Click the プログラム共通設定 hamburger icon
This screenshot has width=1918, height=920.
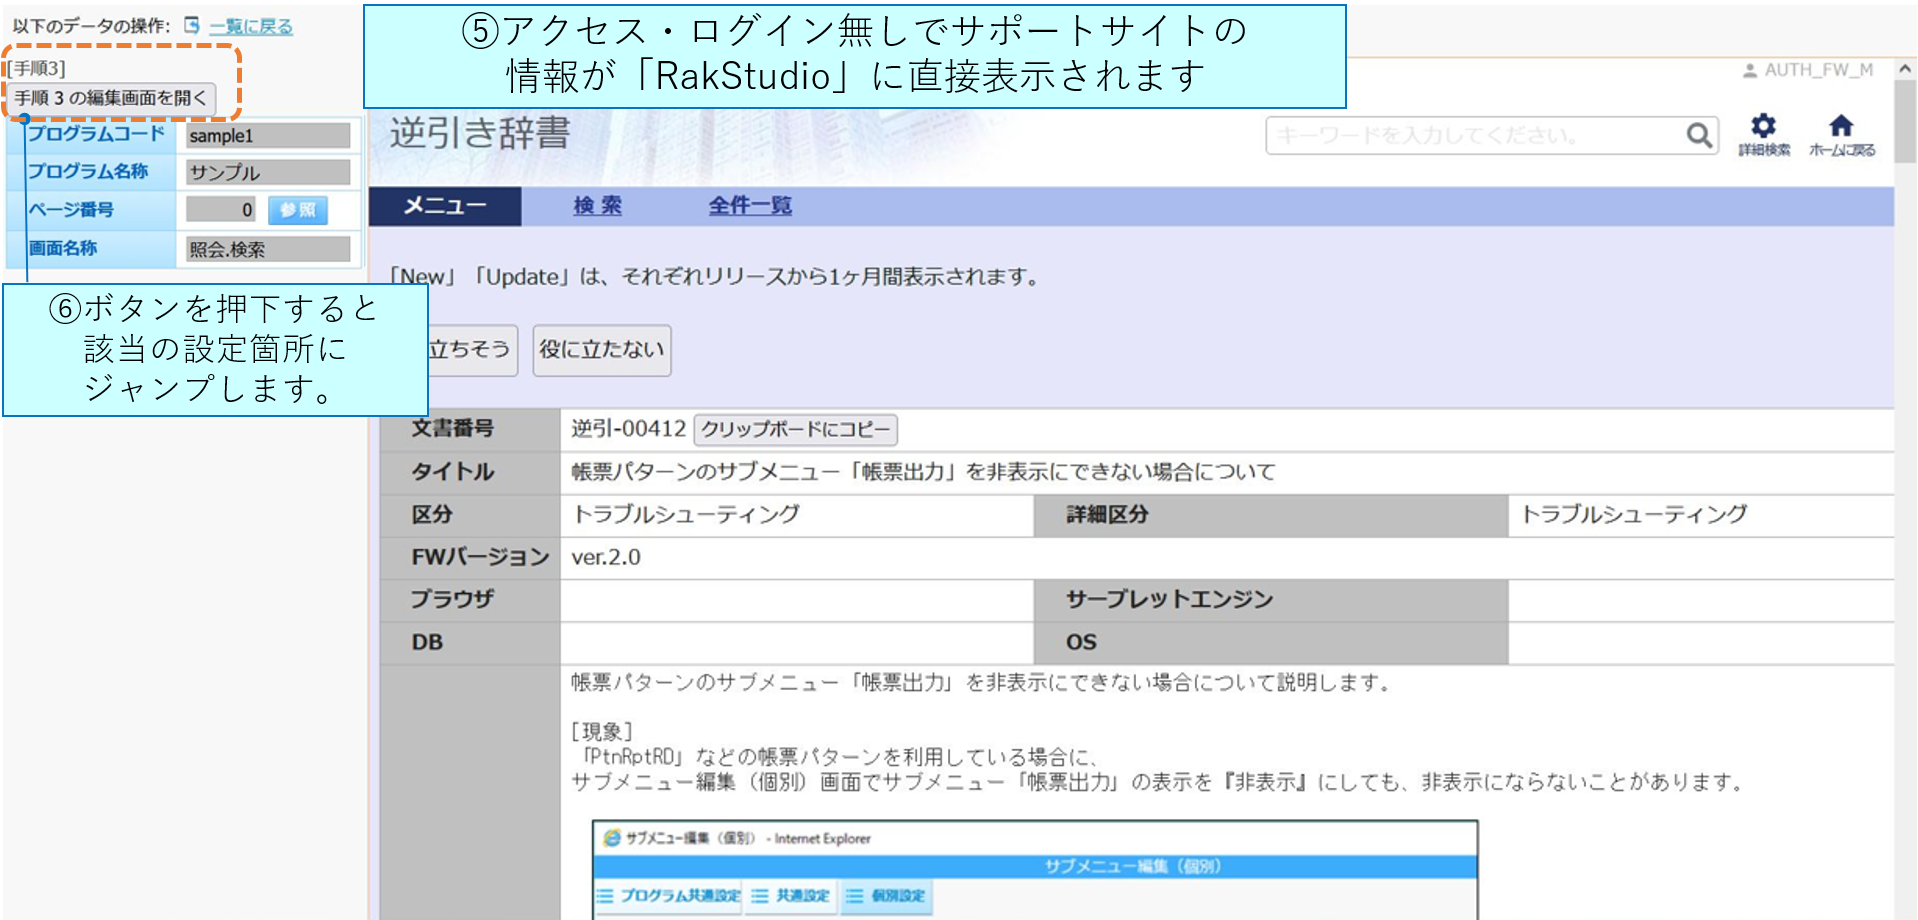pyautogui.click(x=605, y=896)
